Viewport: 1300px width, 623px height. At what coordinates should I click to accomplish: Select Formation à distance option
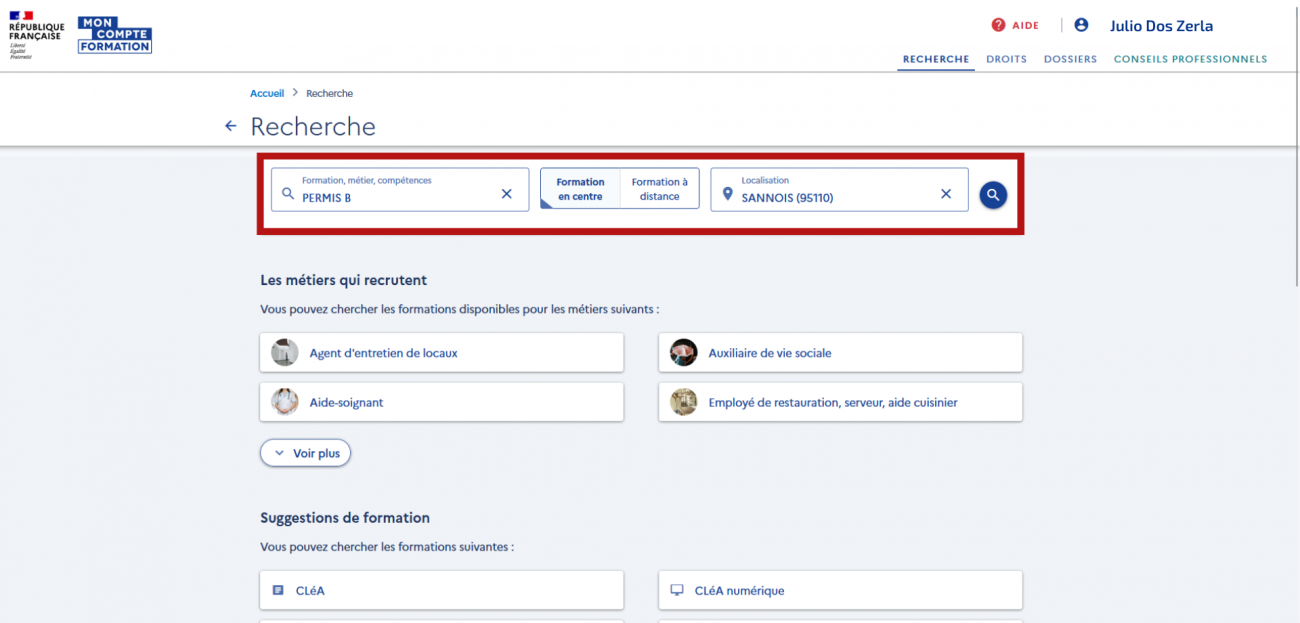(x=660, y=189)
